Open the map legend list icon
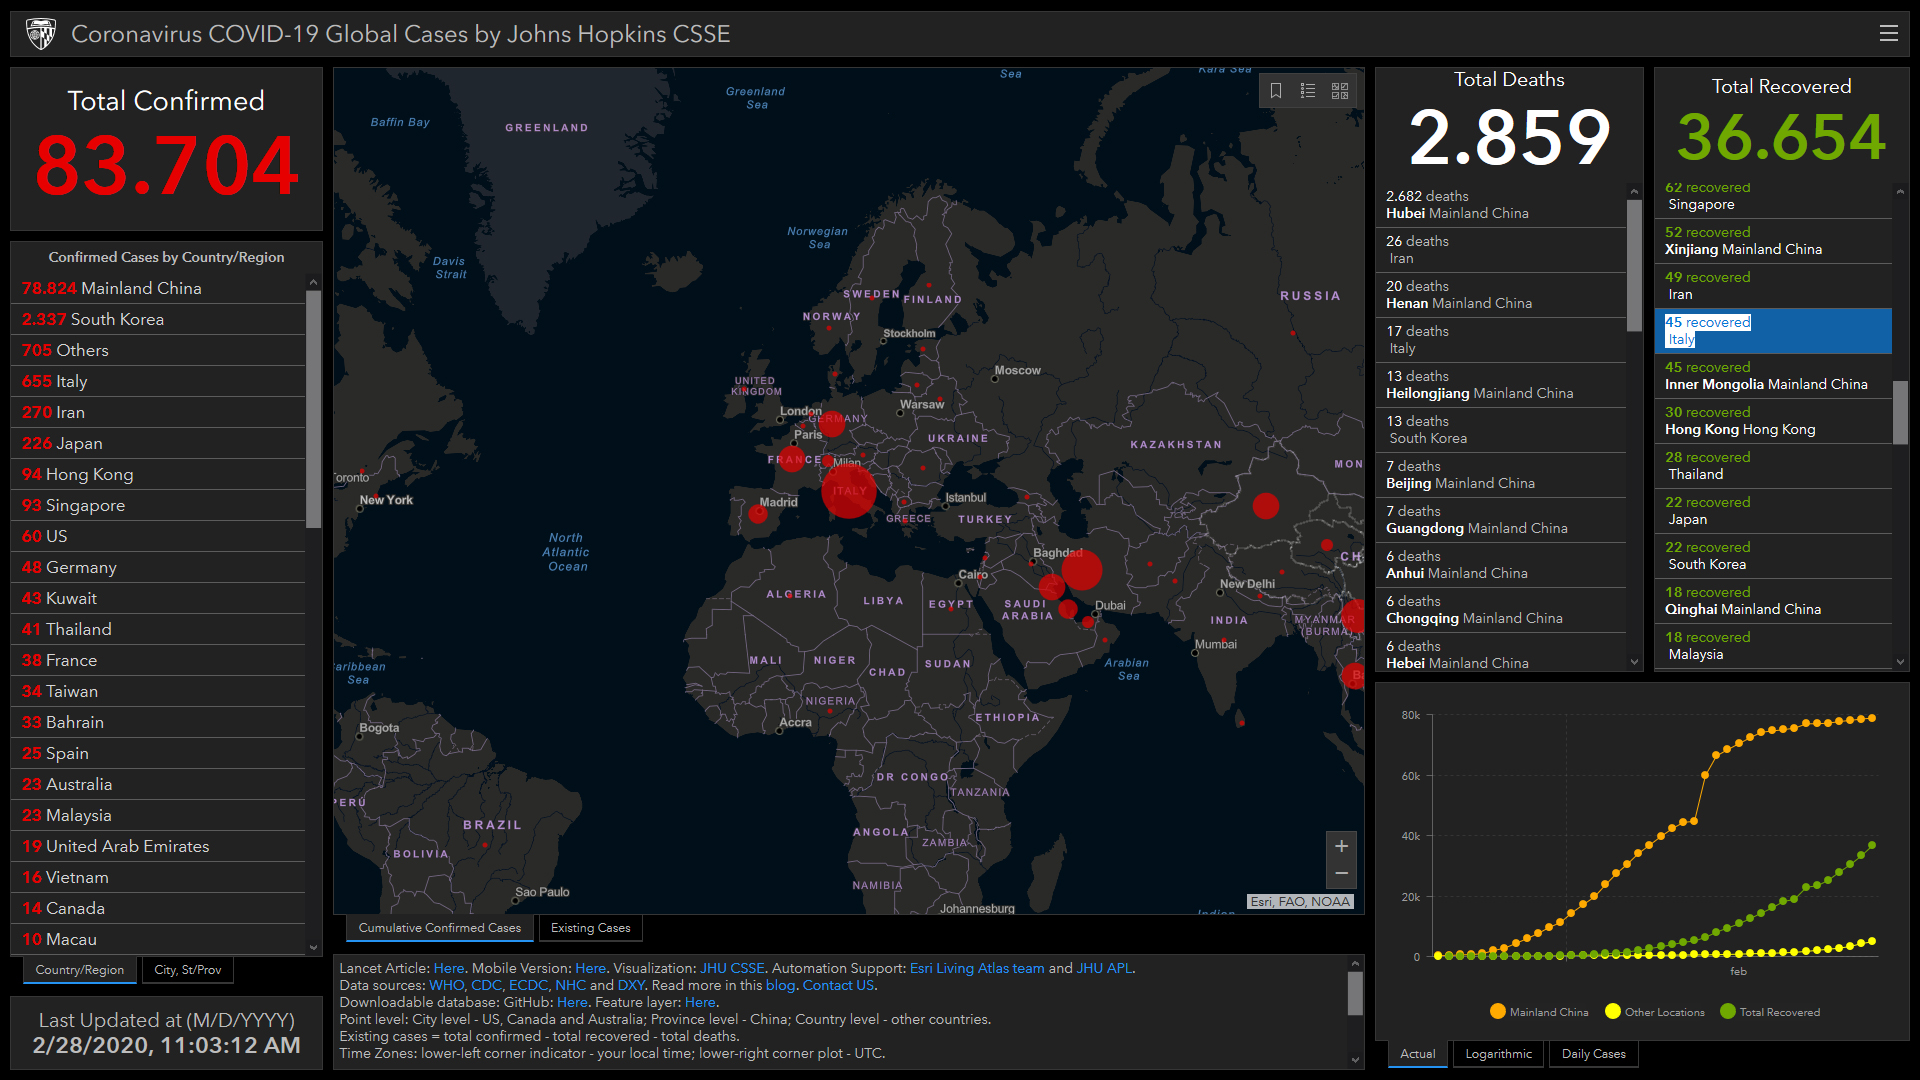 [x=1308, y=91]
